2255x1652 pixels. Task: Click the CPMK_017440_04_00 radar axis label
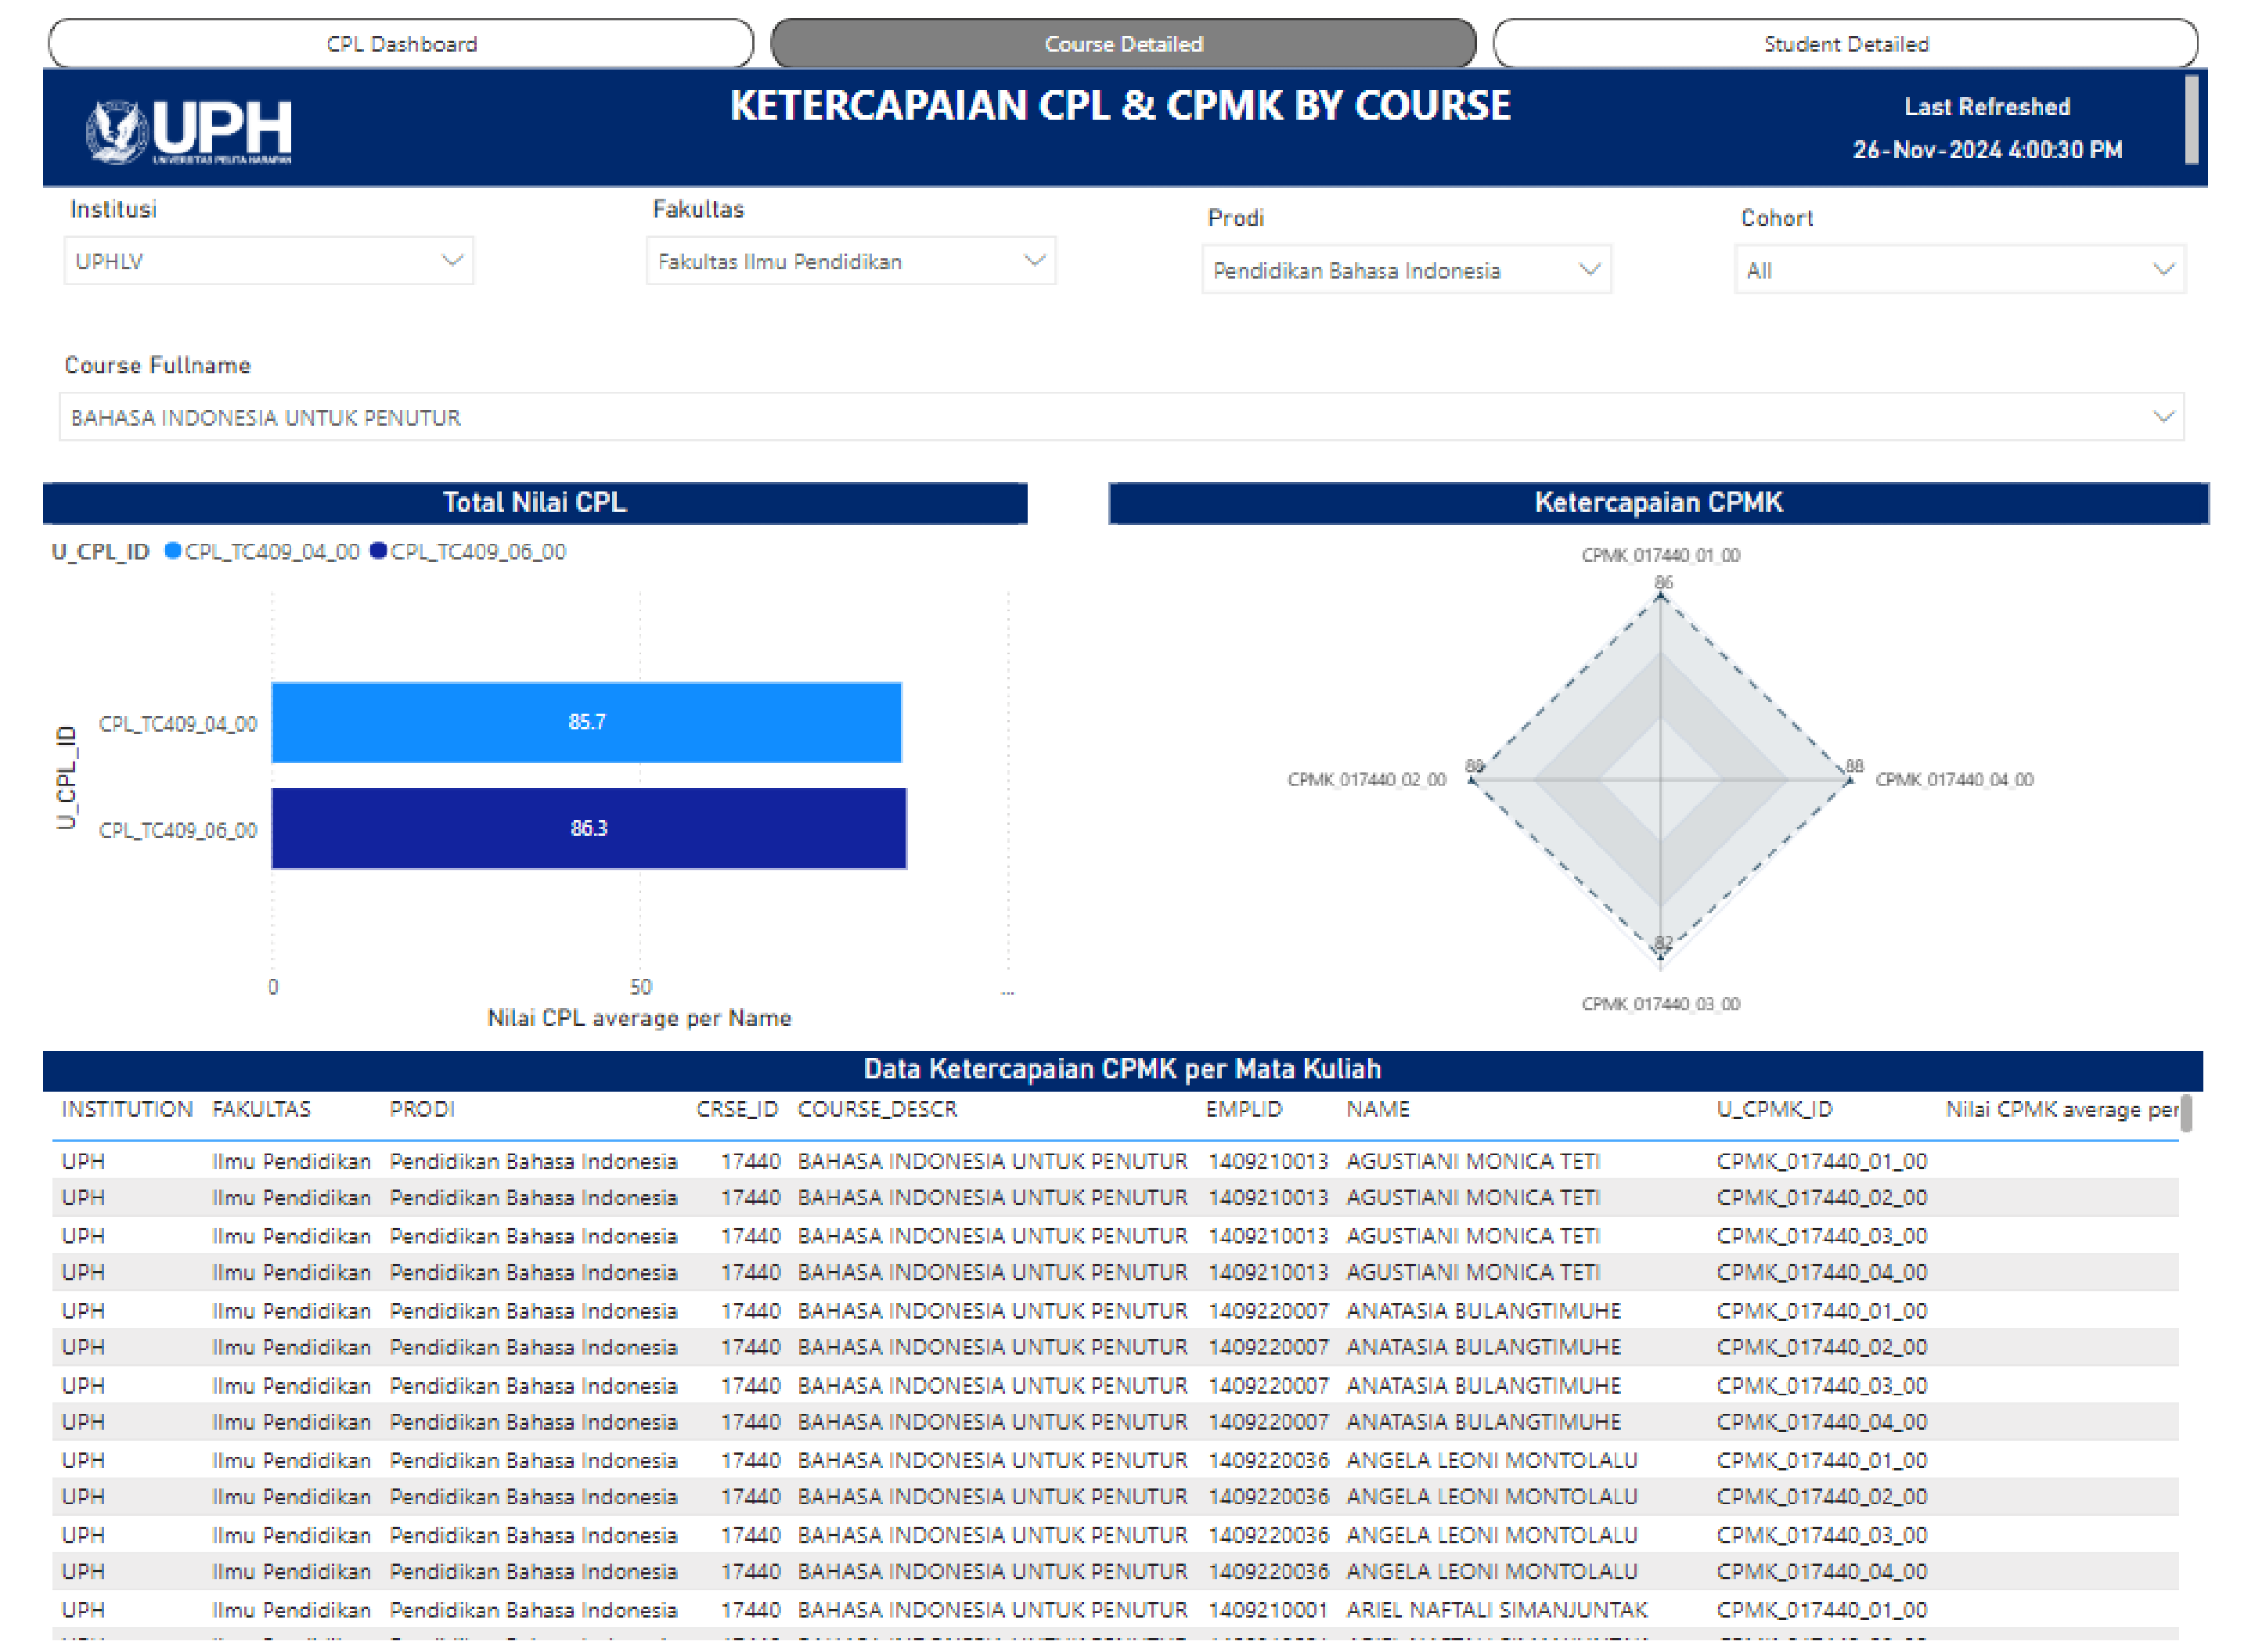pos(1954,779)
